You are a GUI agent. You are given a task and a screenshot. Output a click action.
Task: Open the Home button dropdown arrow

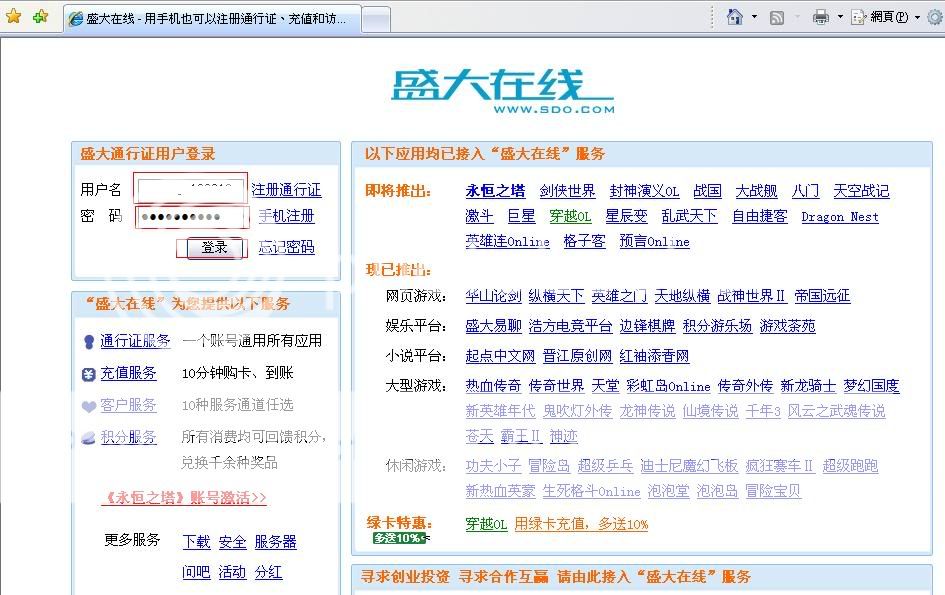coord(753,17)
